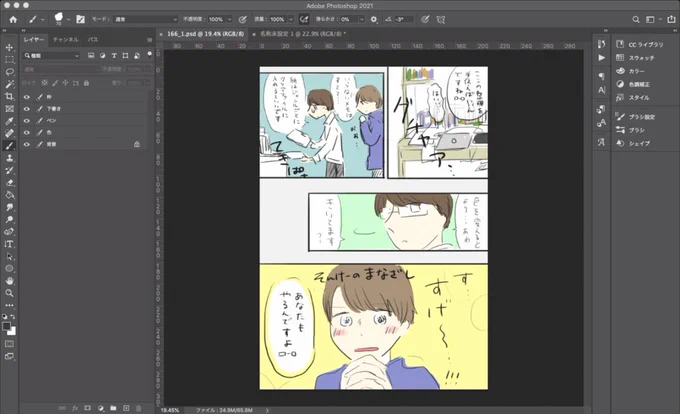
Task: Open the カラー panel
Action: [x=630, y=71]
